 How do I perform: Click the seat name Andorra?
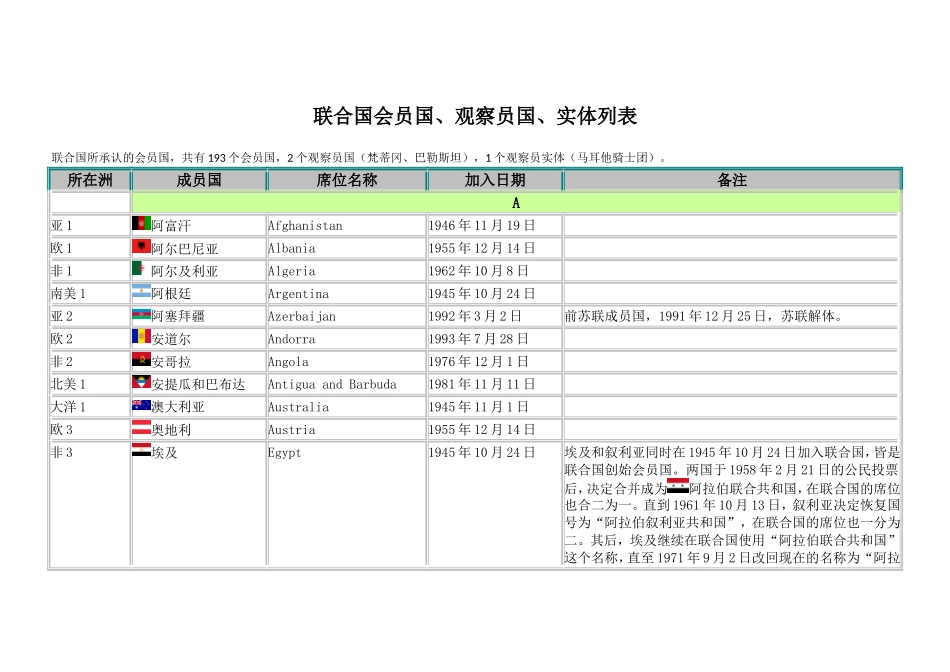point(291,339)
